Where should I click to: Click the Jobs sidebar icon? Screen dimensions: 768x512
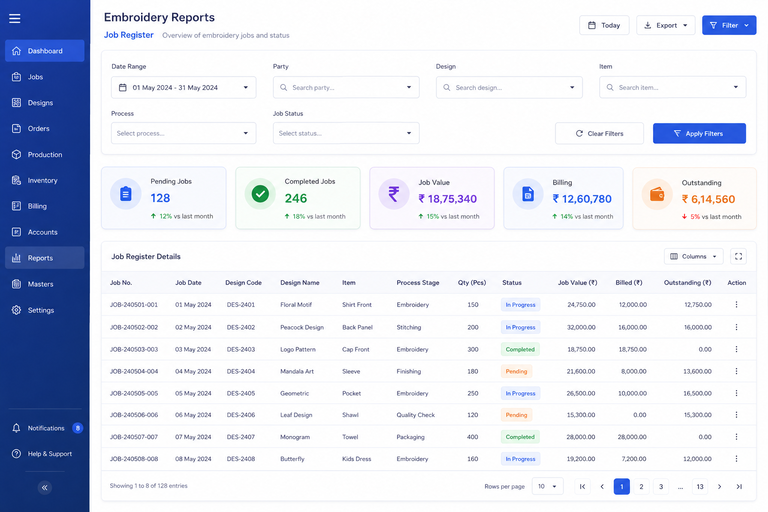[x=16, y=77]
